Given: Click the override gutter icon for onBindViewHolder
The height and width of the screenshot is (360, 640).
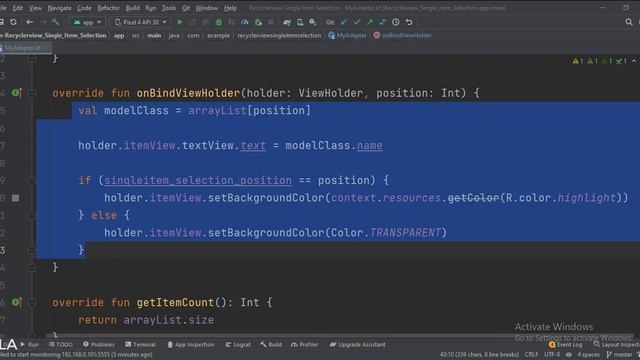Looking at the screenshot, I should coord(16,93).
